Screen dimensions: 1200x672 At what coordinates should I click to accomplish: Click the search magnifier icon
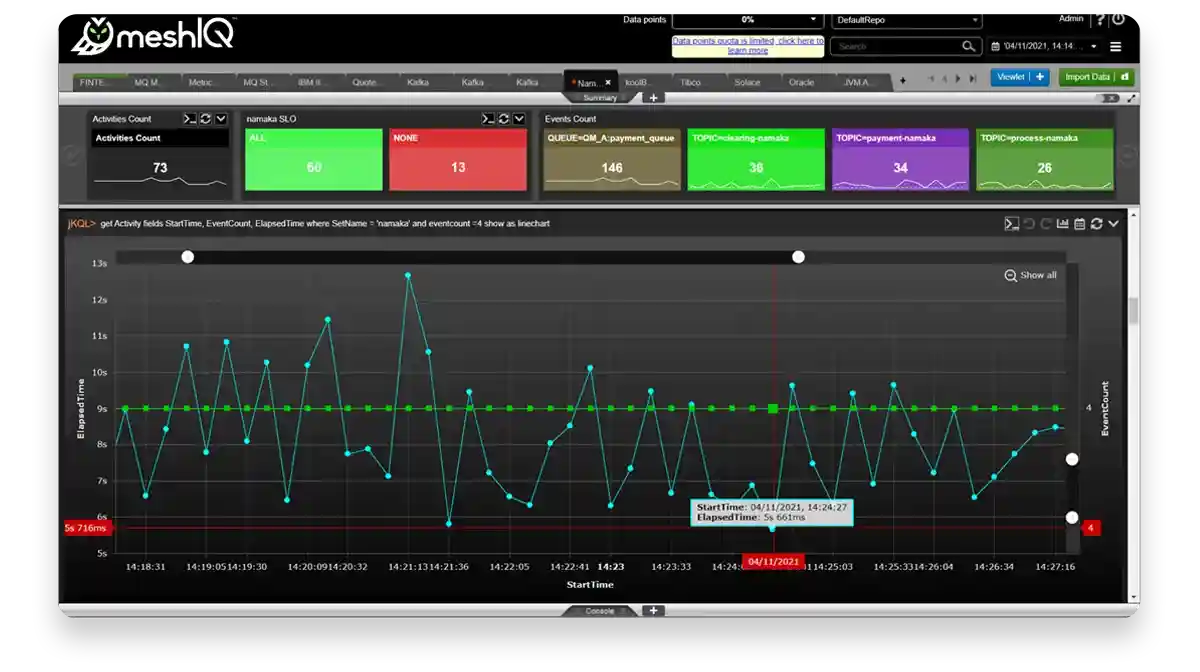click(968, 46)
